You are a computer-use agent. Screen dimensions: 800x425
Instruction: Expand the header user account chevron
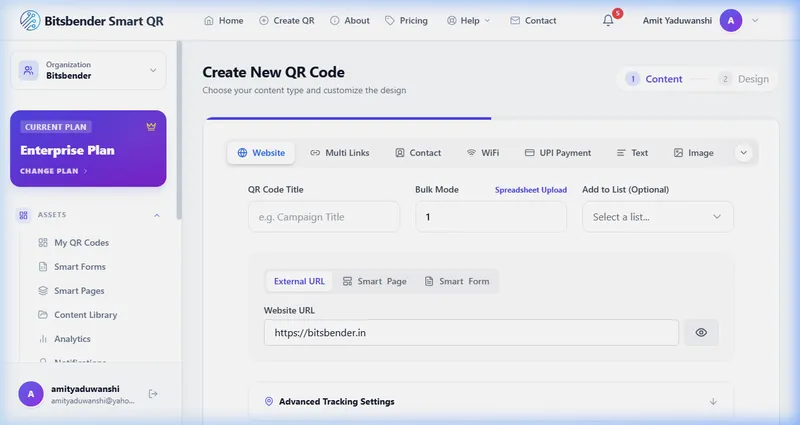(x=755, y=20)
